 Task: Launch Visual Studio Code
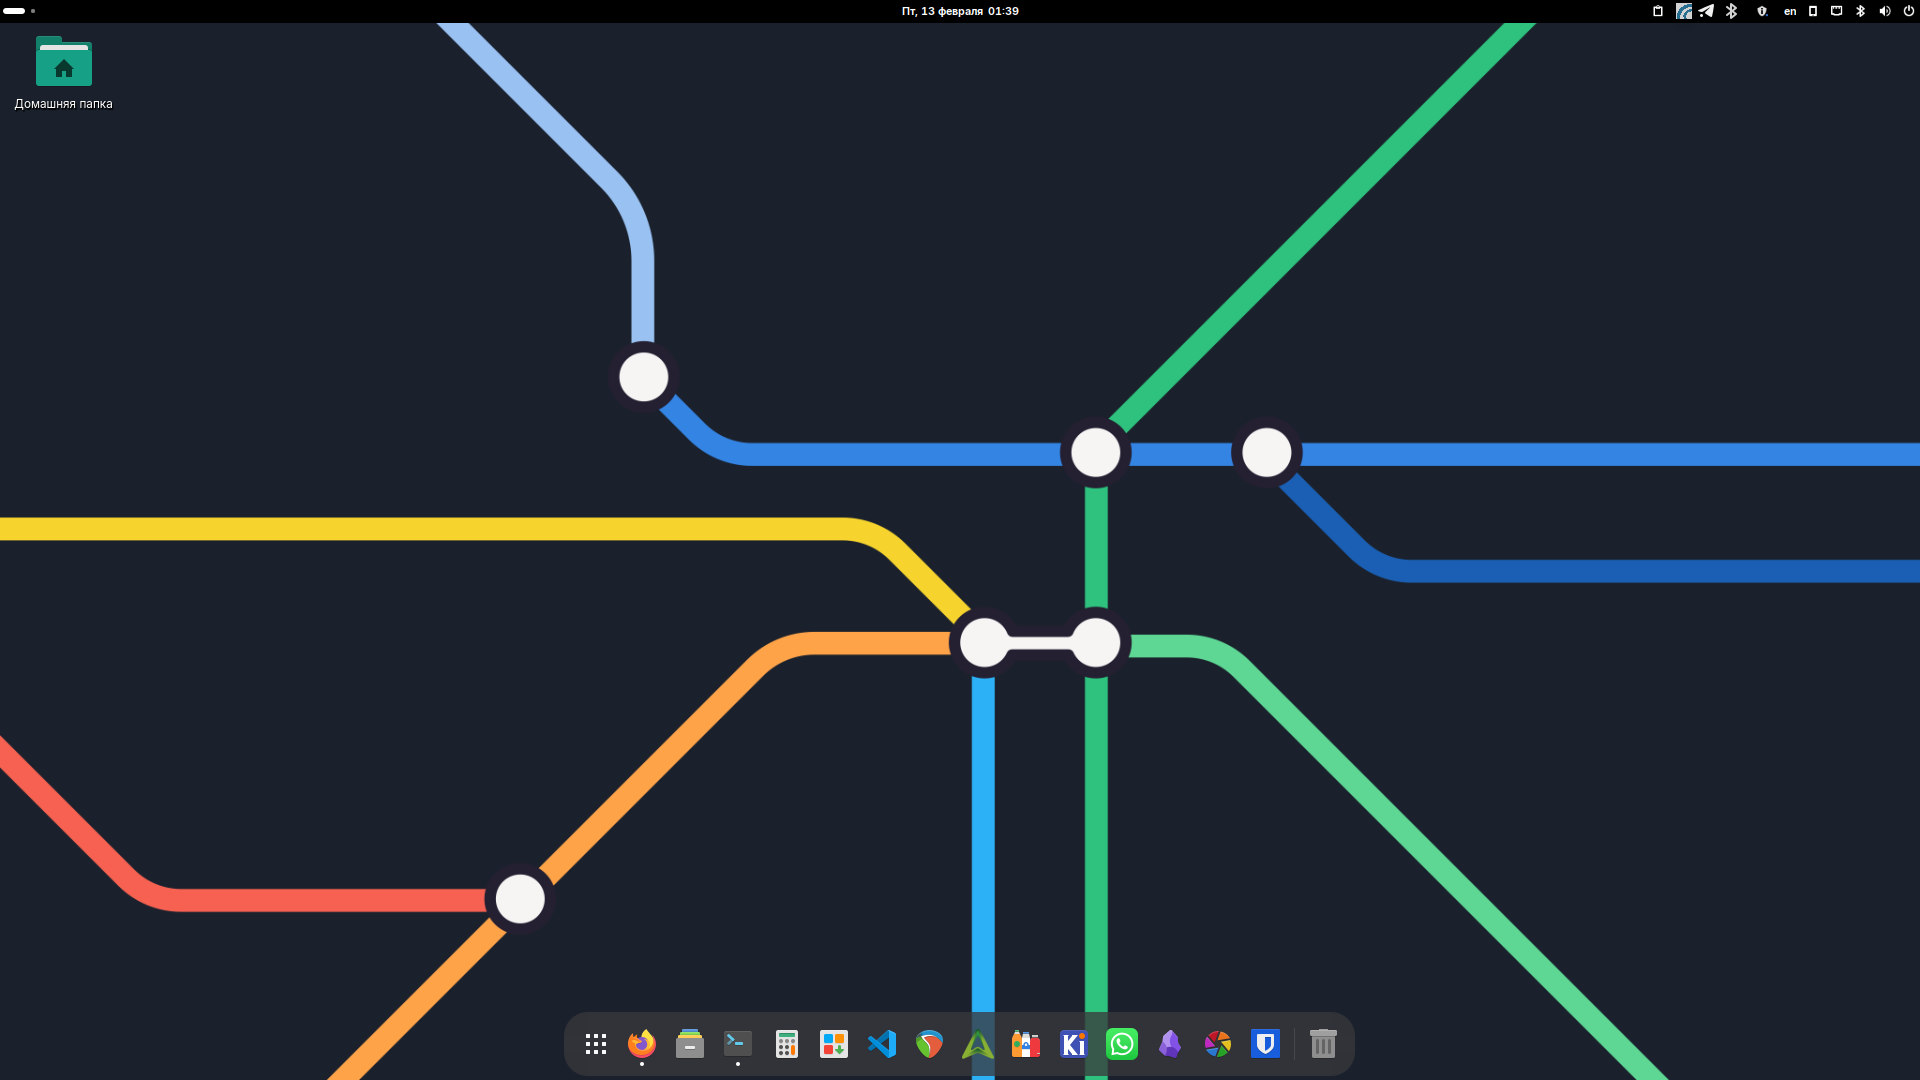[x=882, y=1044]
